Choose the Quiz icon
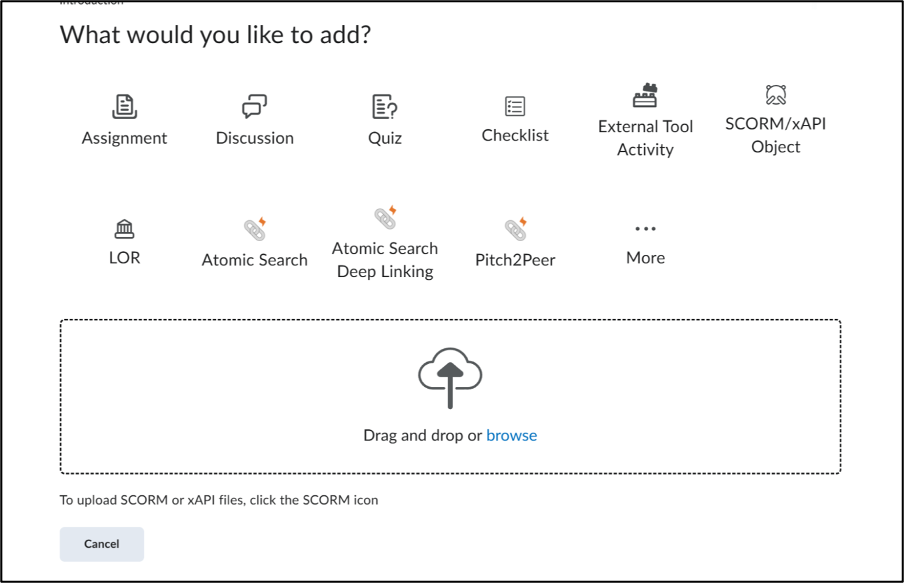Screen dimensions: 904x584 385,106
